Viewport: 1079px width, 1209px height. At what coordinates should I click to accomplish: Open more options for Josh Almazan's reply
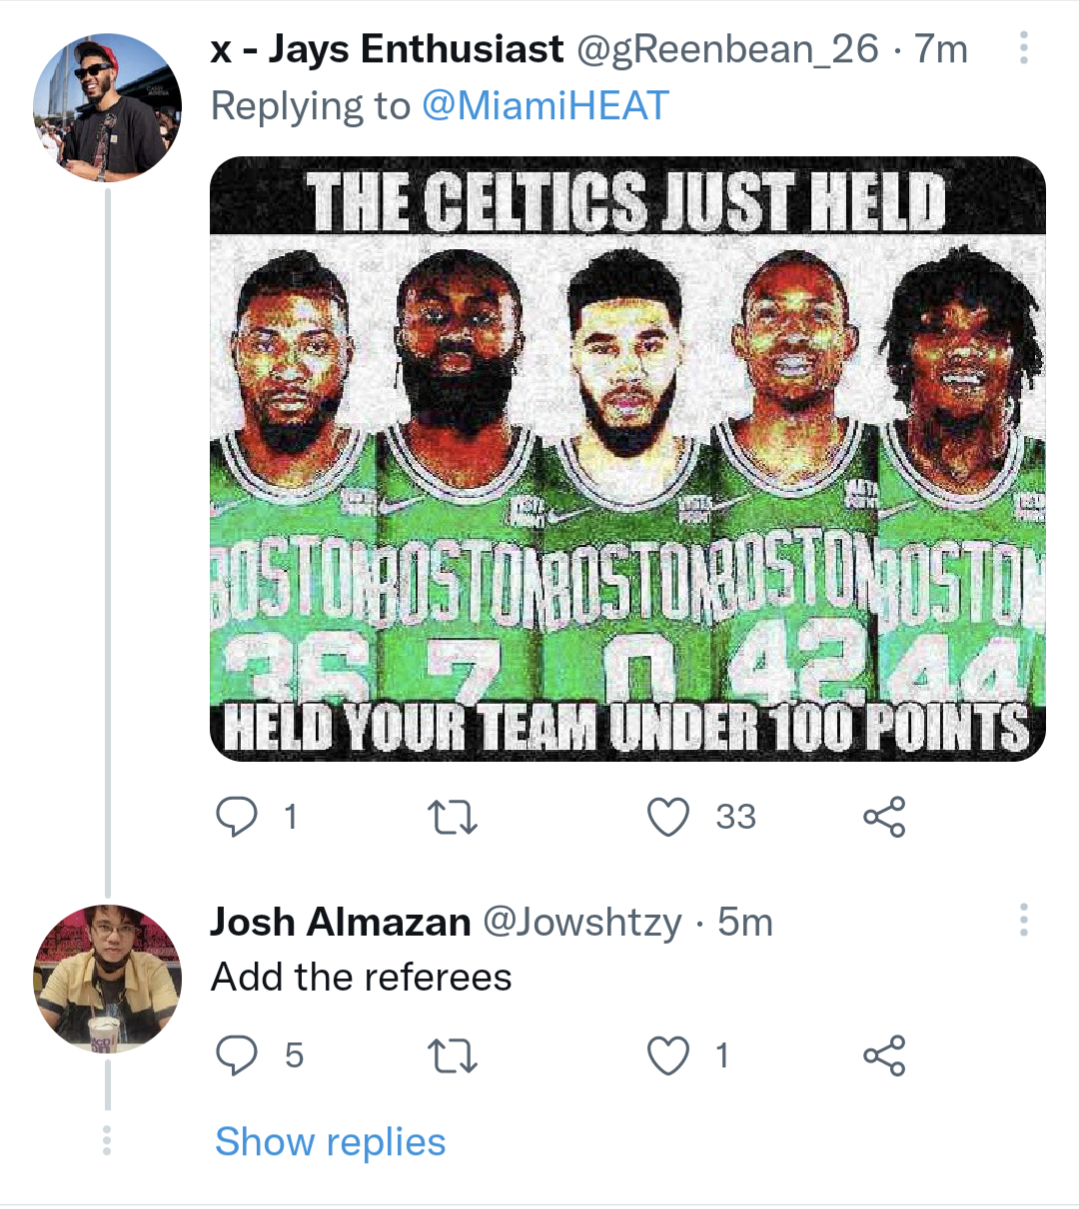(1023, 920)
